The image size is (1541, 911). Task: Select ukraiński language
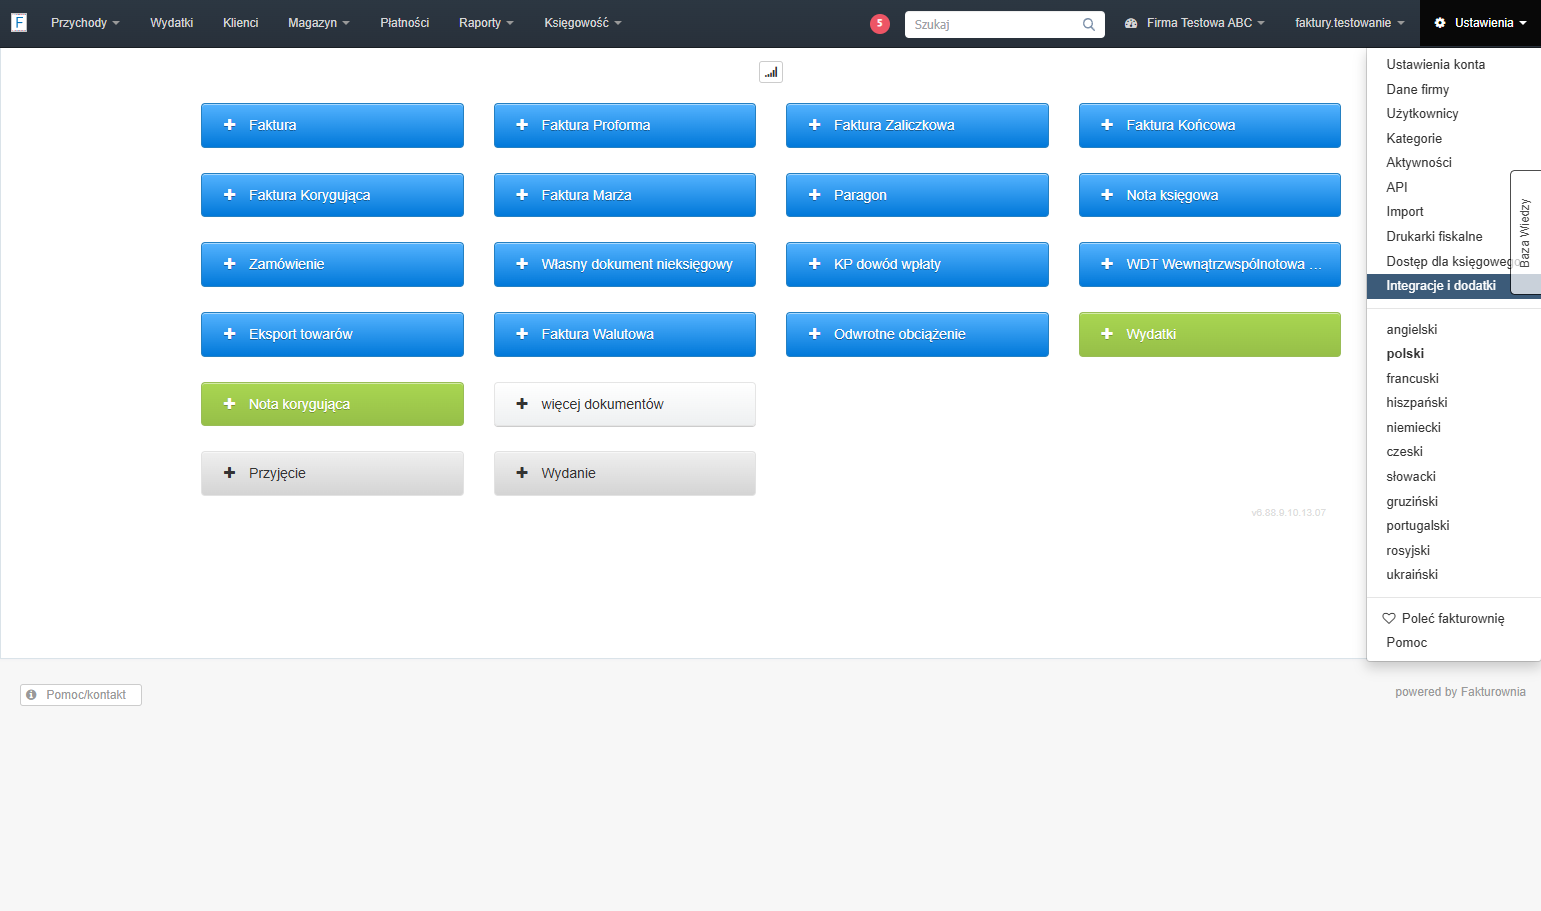point(1412,575)
